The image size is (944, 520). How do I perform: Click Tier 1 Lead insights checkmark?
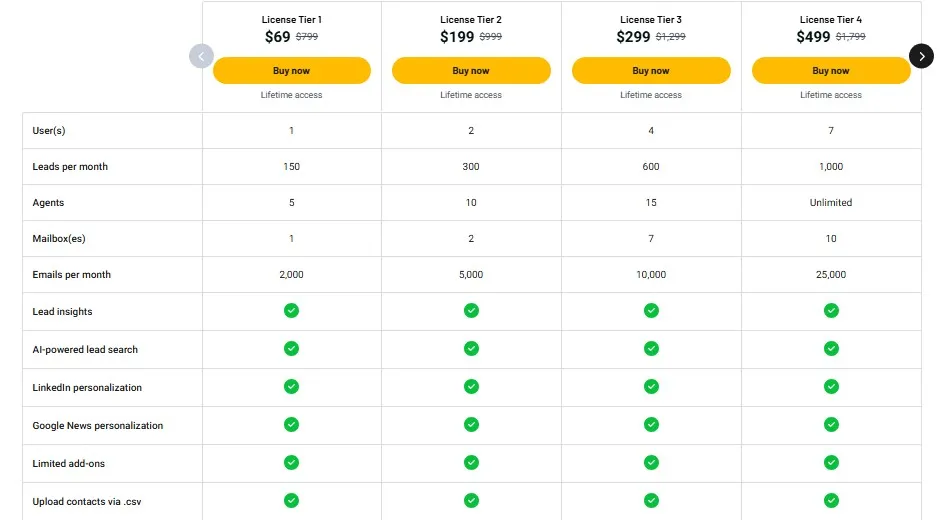[291, 311]
